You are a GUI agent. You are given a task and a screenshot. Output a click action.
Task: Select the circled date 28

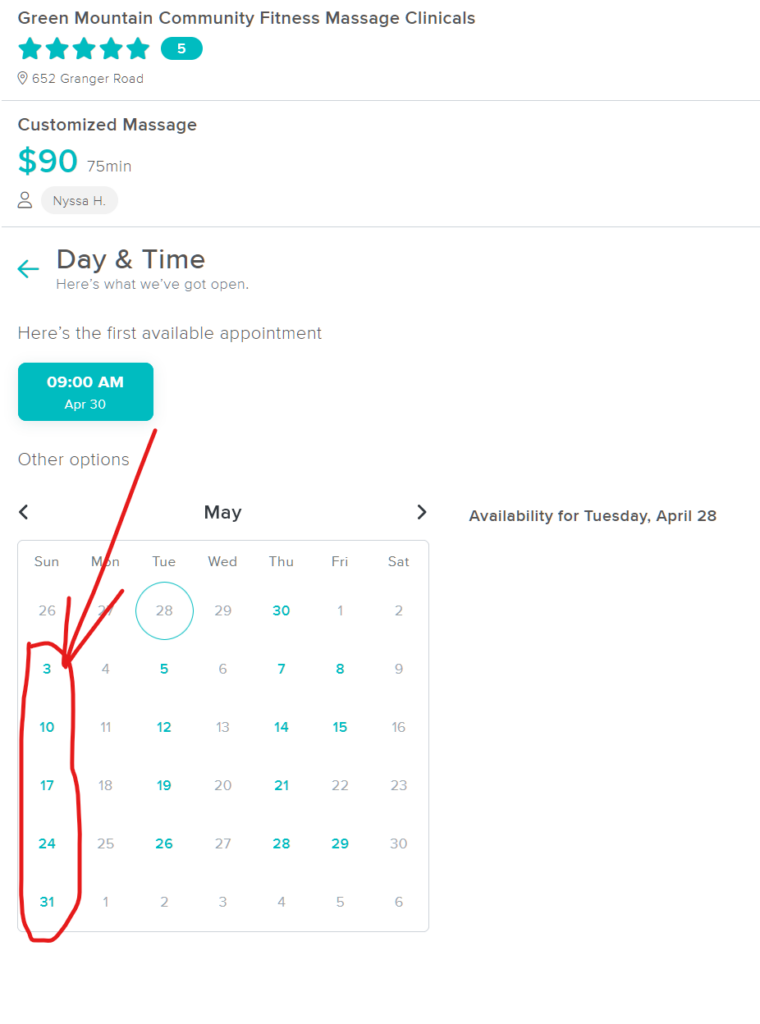pos(164,610)
